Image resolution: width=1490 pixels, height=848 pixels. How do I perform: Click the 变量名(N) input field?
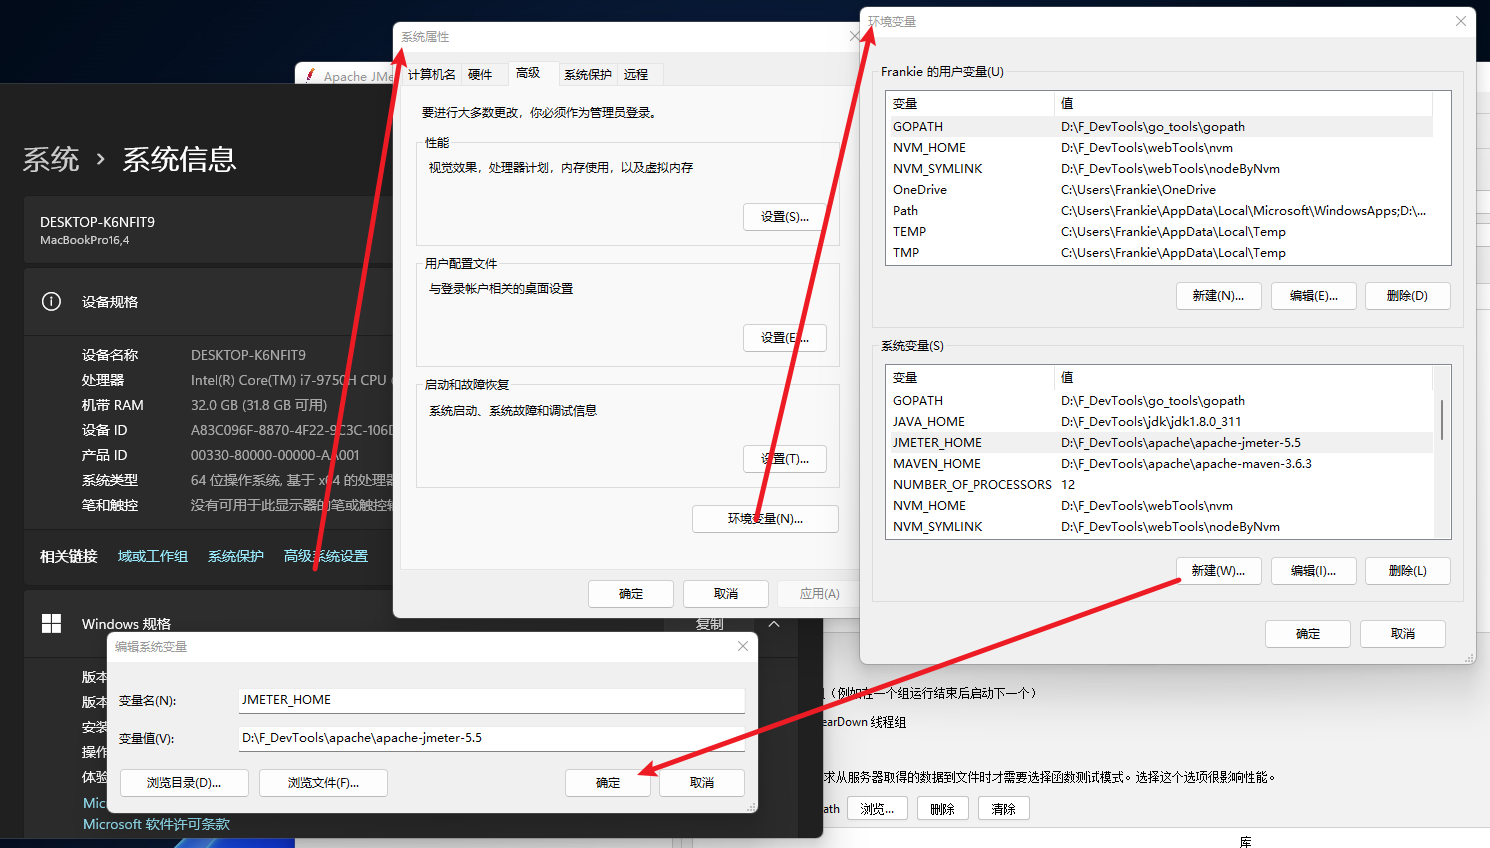[492, 700]
